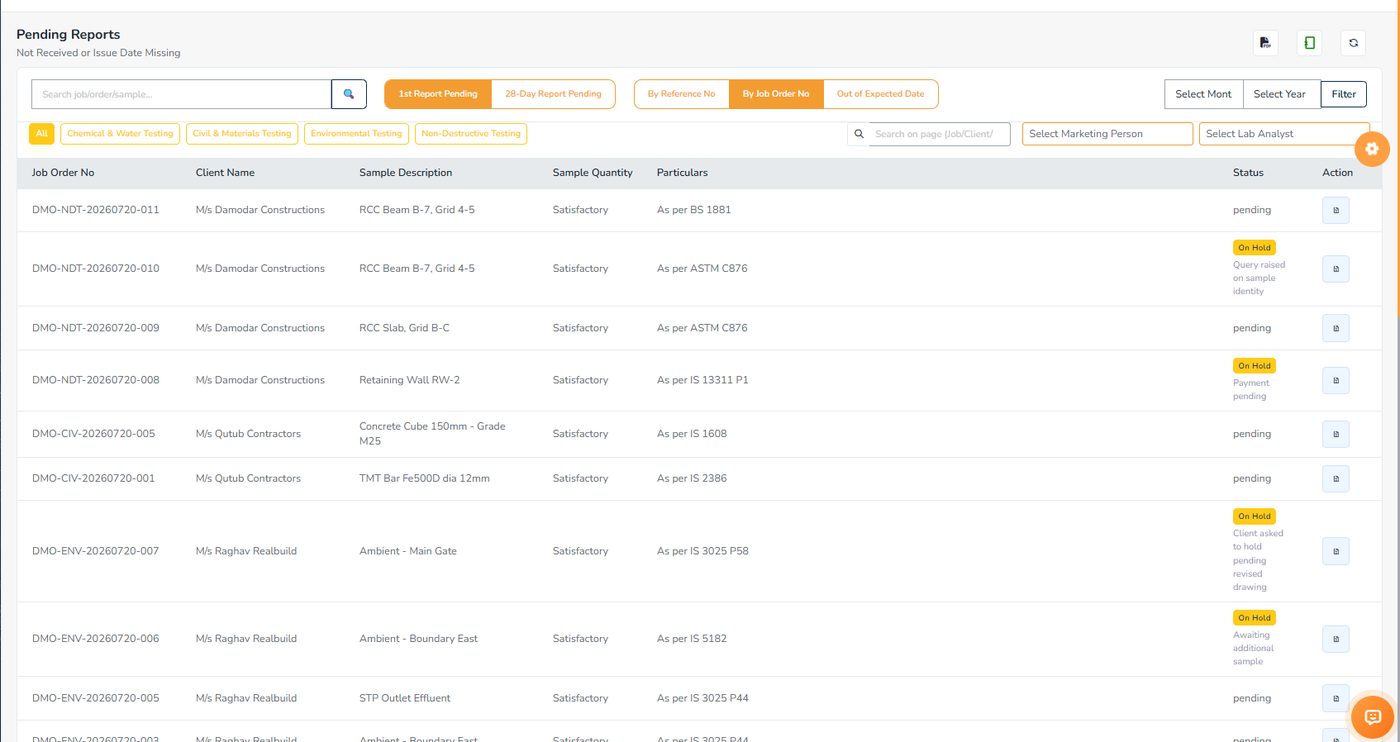Open action document for DMO-NDT-20260720-011

click(1336, 210)
